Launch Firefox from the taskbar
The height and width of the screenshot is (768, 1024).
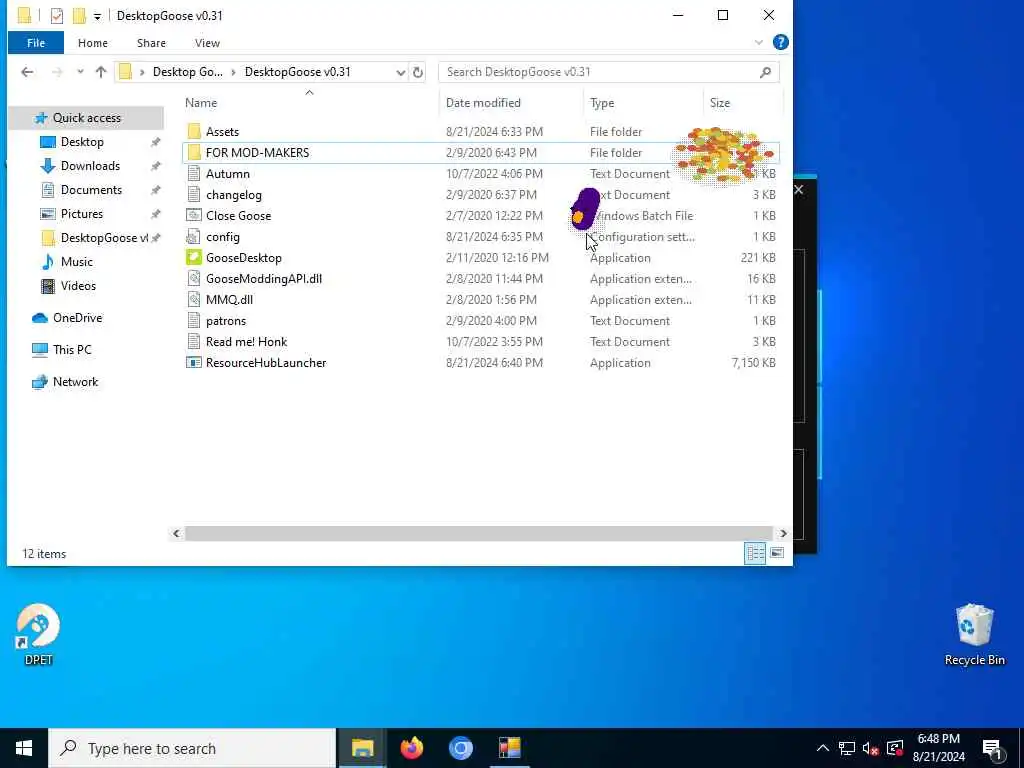pyautogui.click(x=411, y=748)
